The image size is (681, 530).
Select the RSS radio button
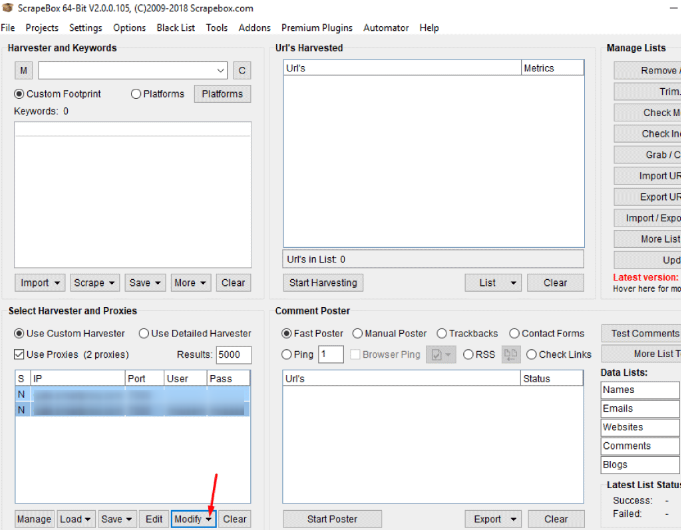click(x=479, y=354)
